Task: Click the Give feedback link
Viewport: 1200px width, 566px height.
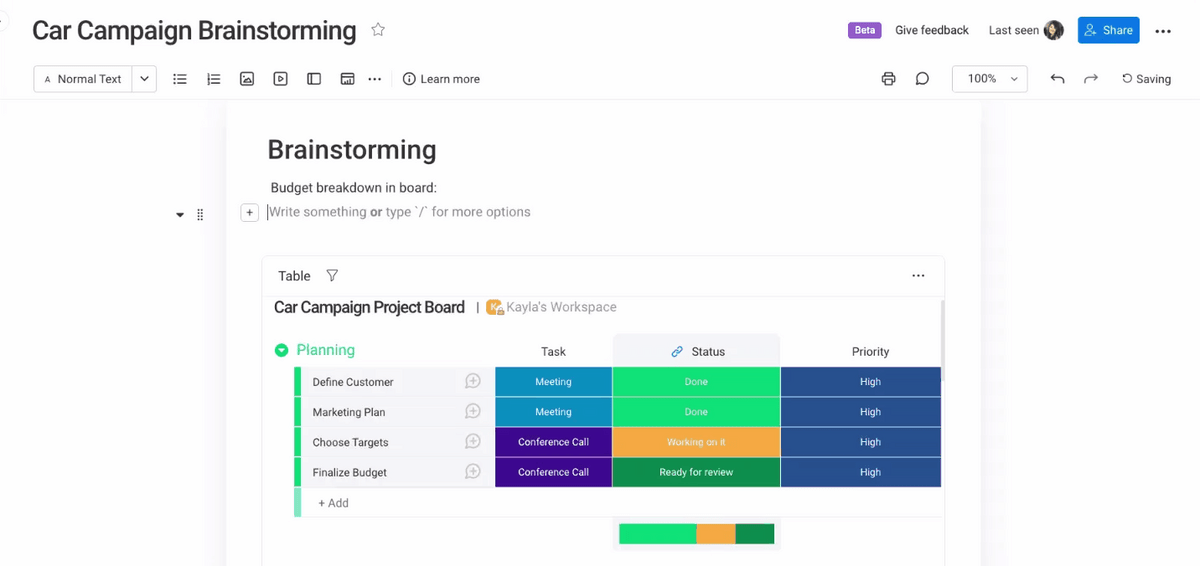Action: coord(931,30)
